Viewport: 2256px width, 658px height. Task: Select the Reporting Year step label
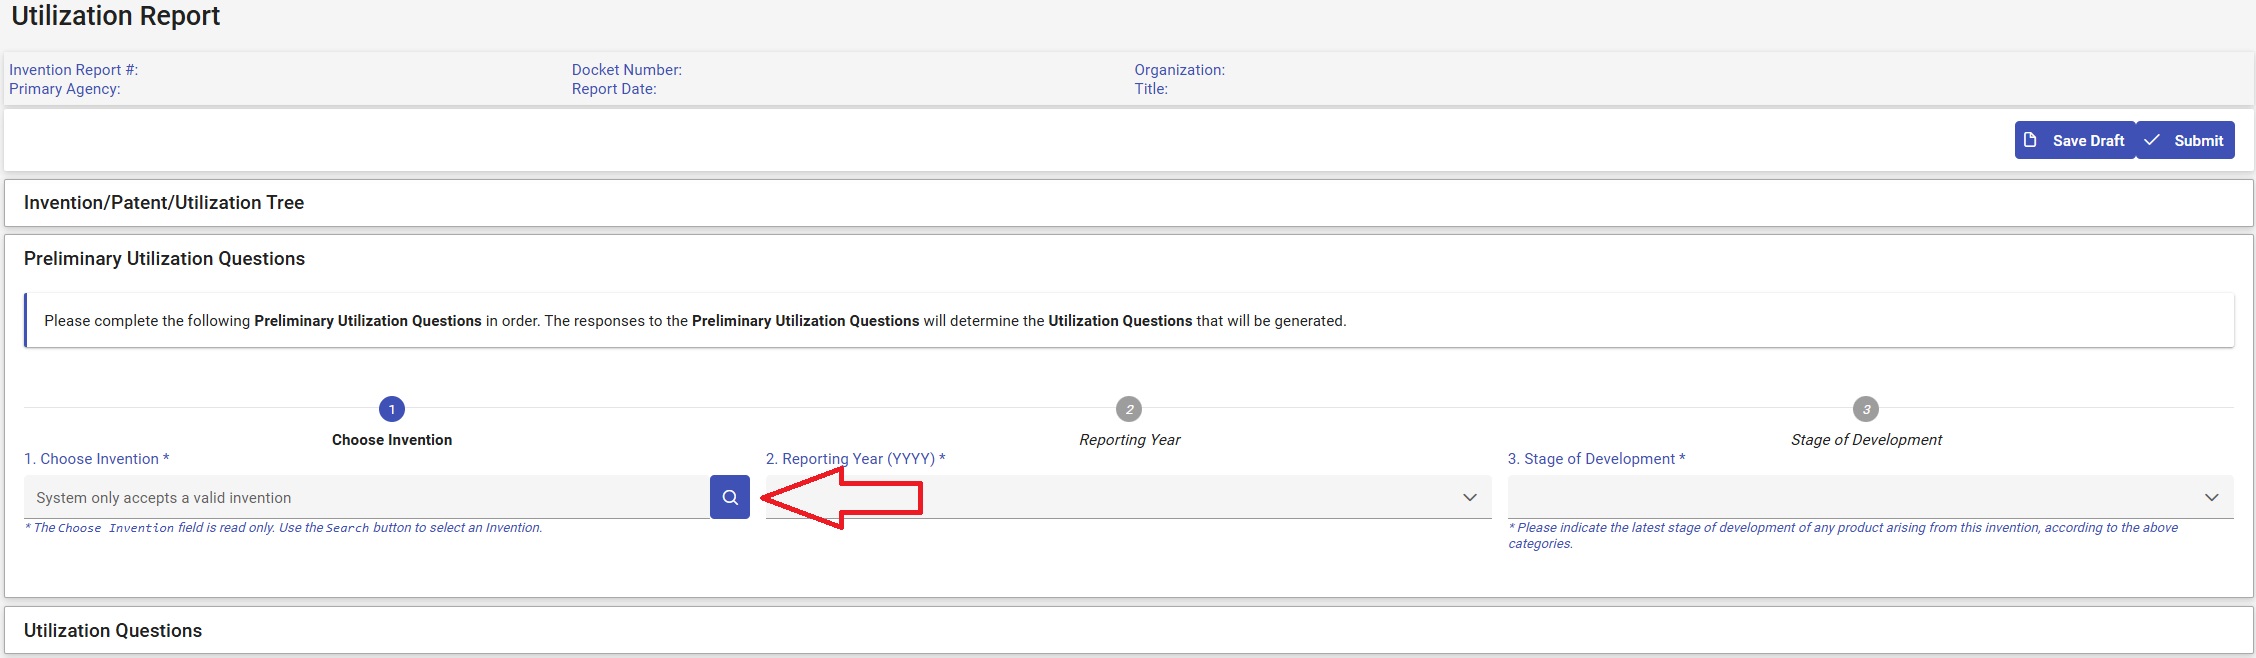point(1130,440)
